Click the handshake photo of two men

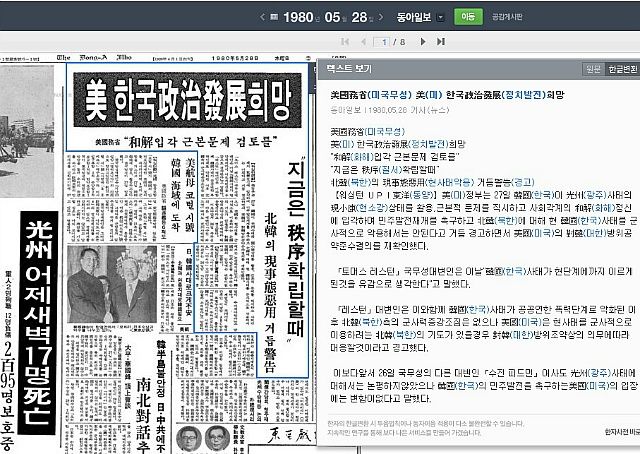112,284
